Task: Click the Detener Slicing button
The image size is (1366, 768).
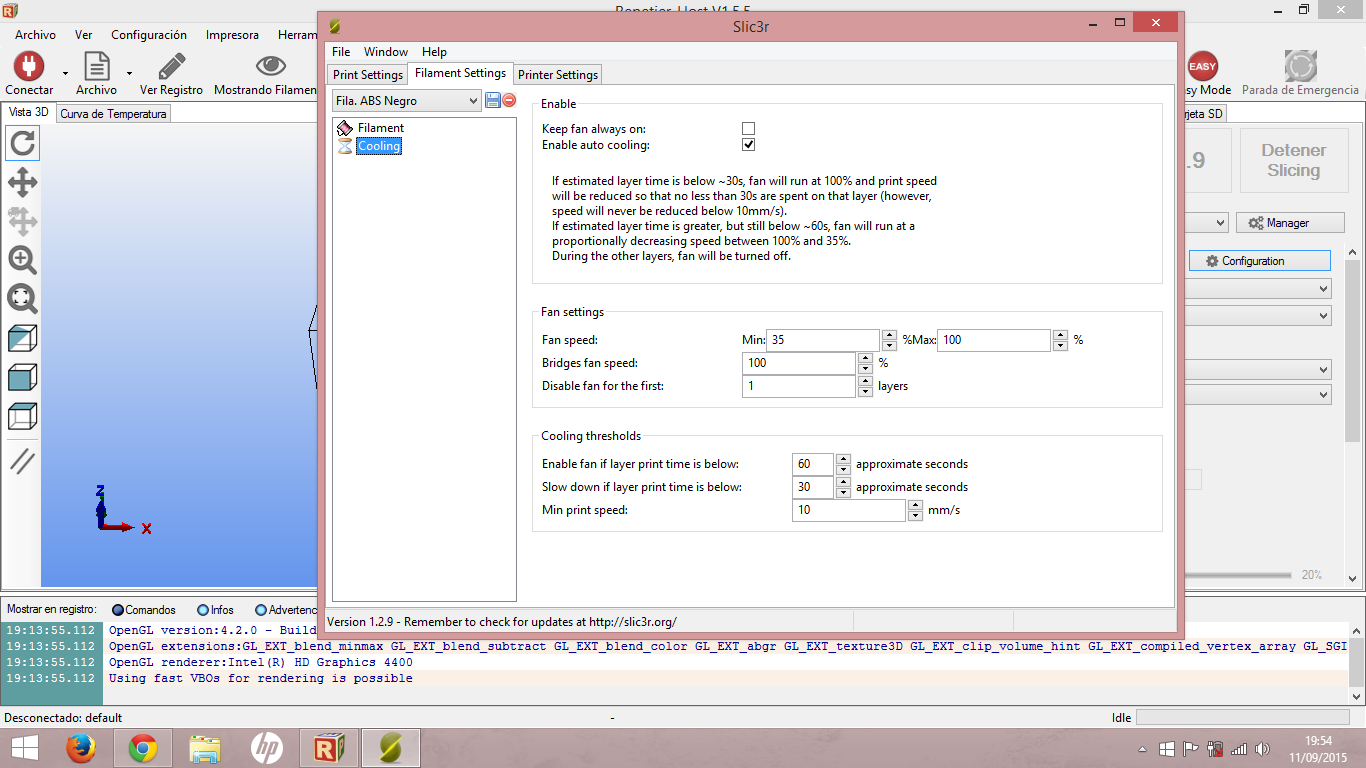Action: click(x=1293, y=160)
